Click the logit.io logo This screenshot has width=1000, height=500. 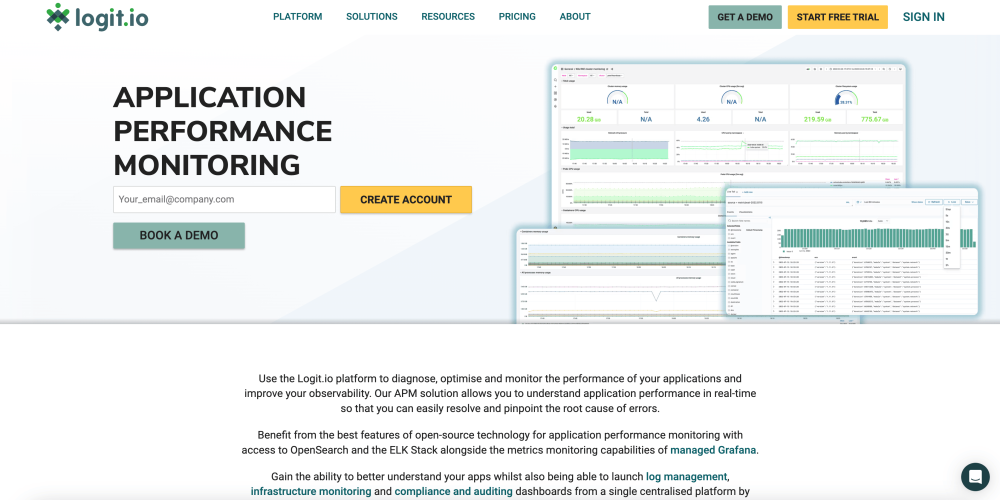point(97,17)
